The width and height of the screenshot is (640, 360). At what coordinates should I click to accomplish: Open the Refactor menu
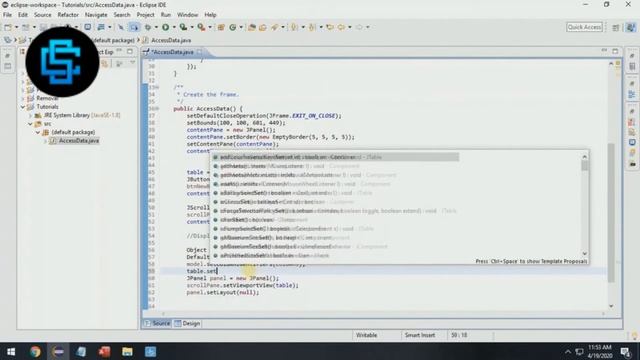(68, 15)
